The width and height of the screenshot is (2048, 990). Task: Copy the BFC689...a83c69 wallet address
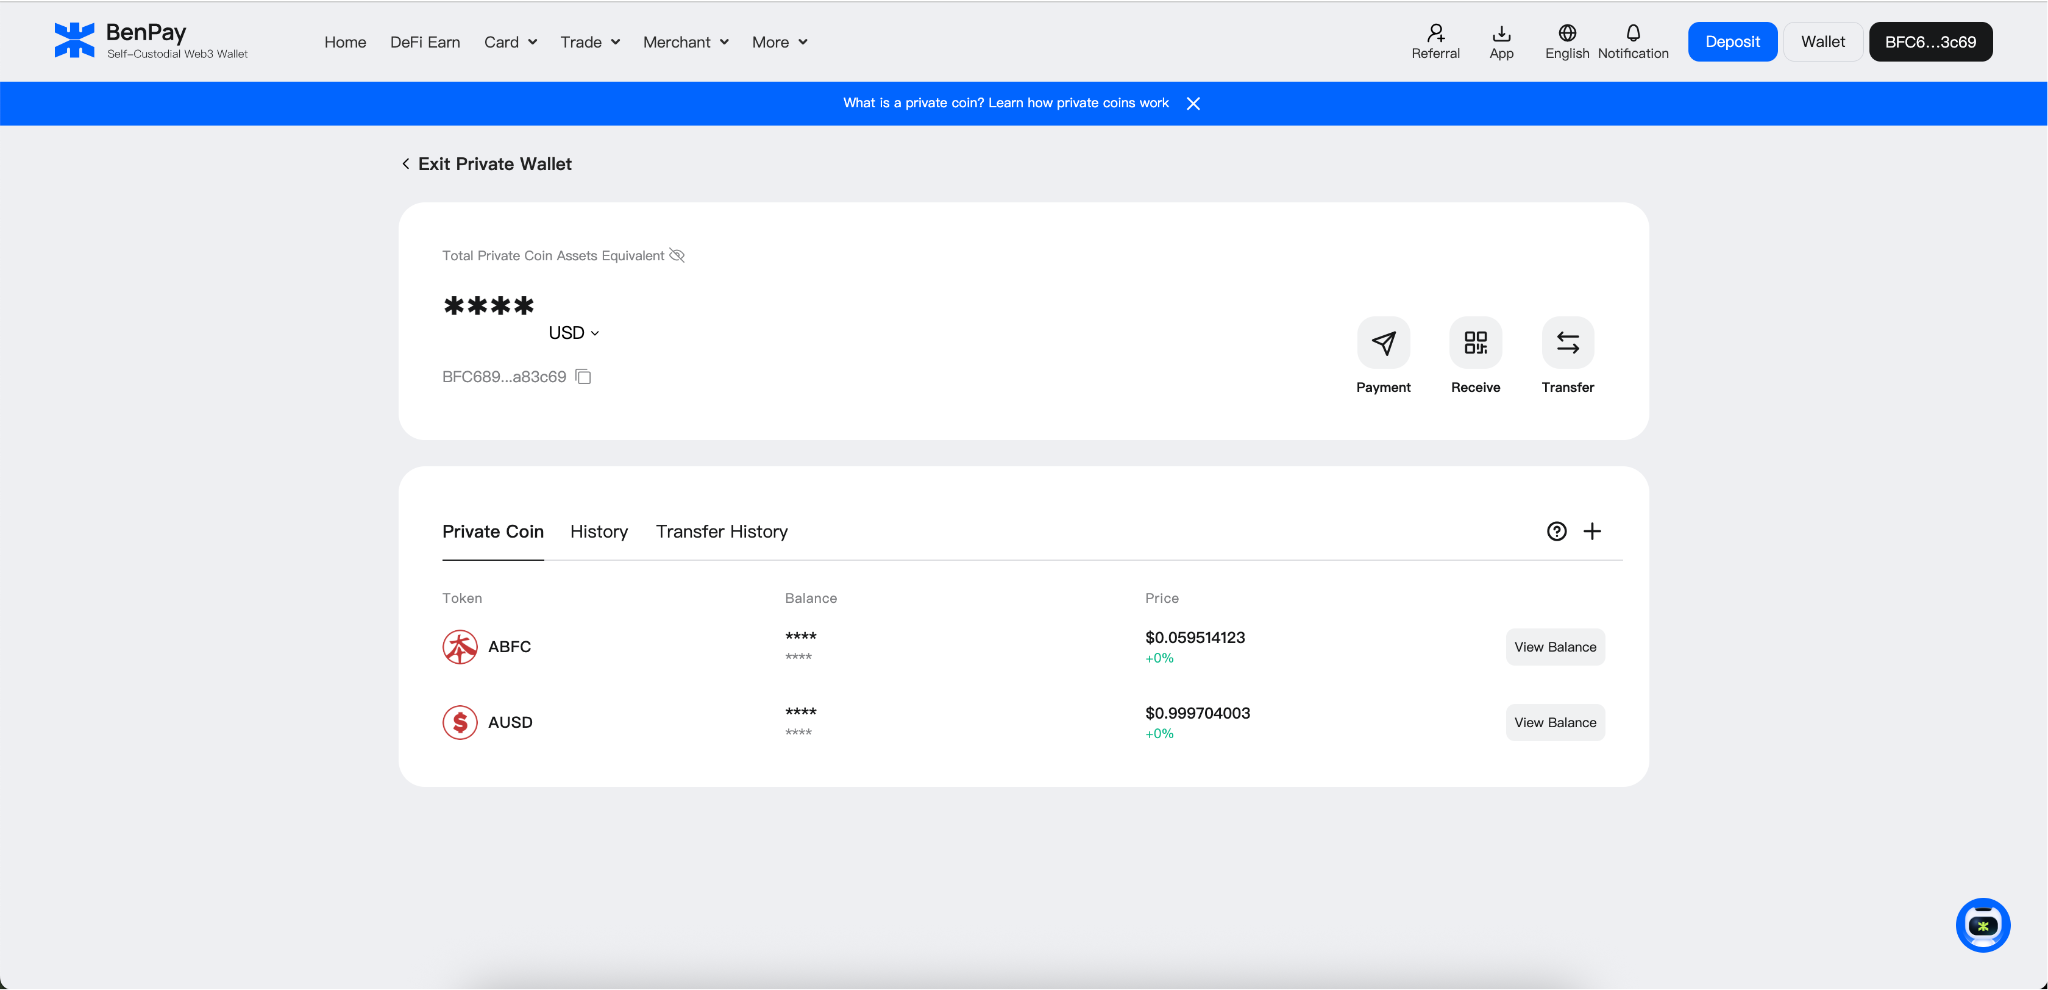[582, 377]
